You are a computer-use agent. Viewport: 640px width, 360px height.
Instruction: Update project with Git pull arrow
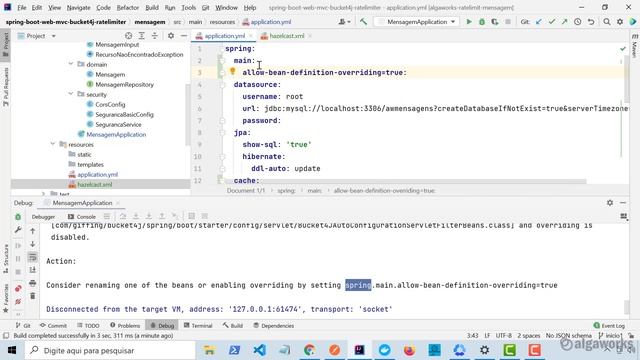tap(539, 22)
